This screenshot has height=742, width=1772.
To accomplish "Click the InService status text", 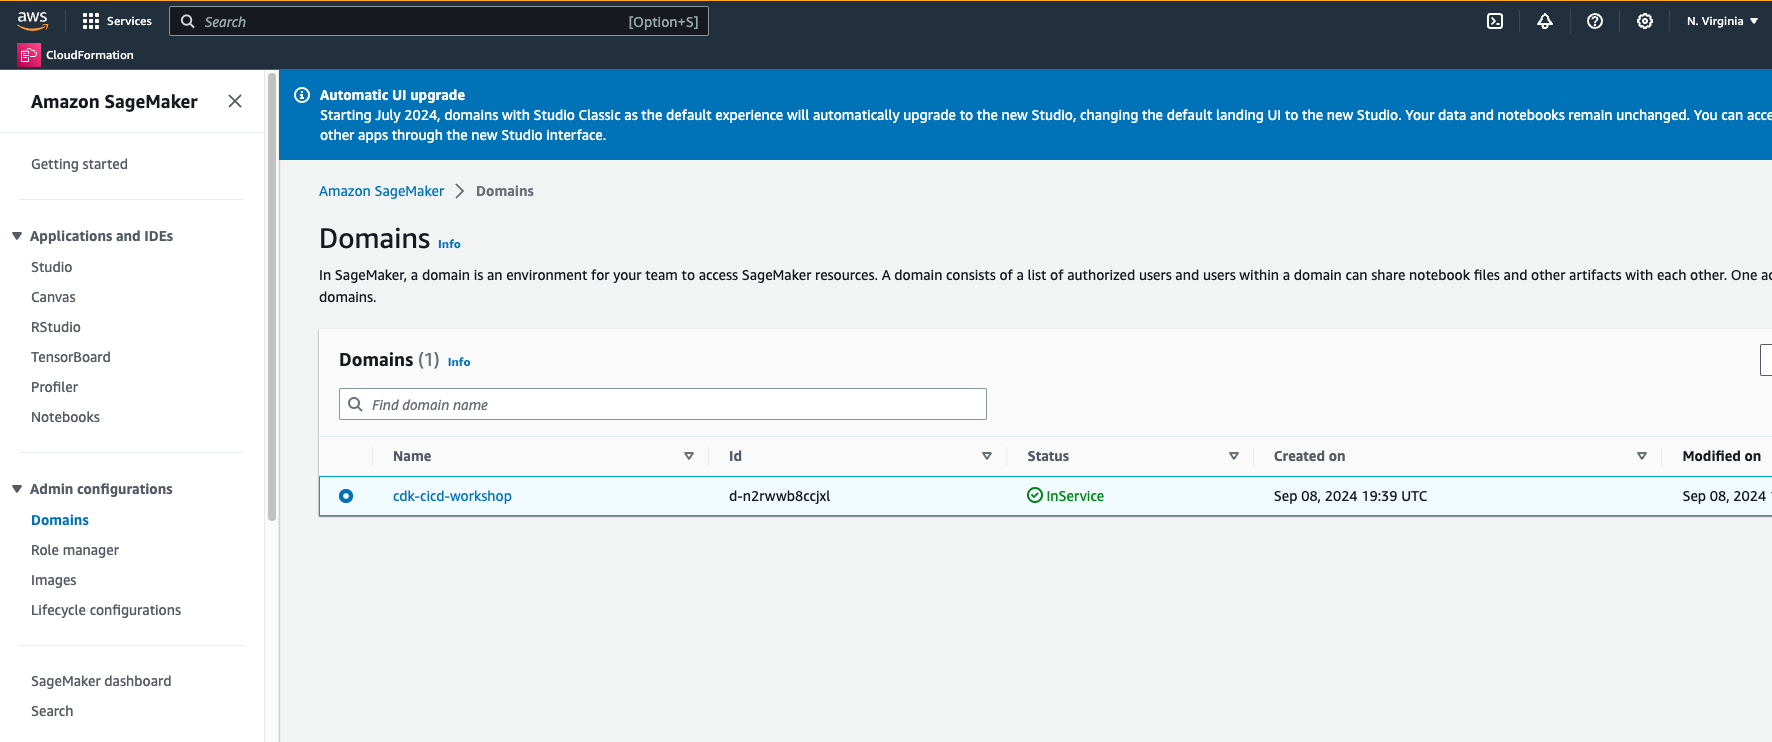I will 1075,496.
